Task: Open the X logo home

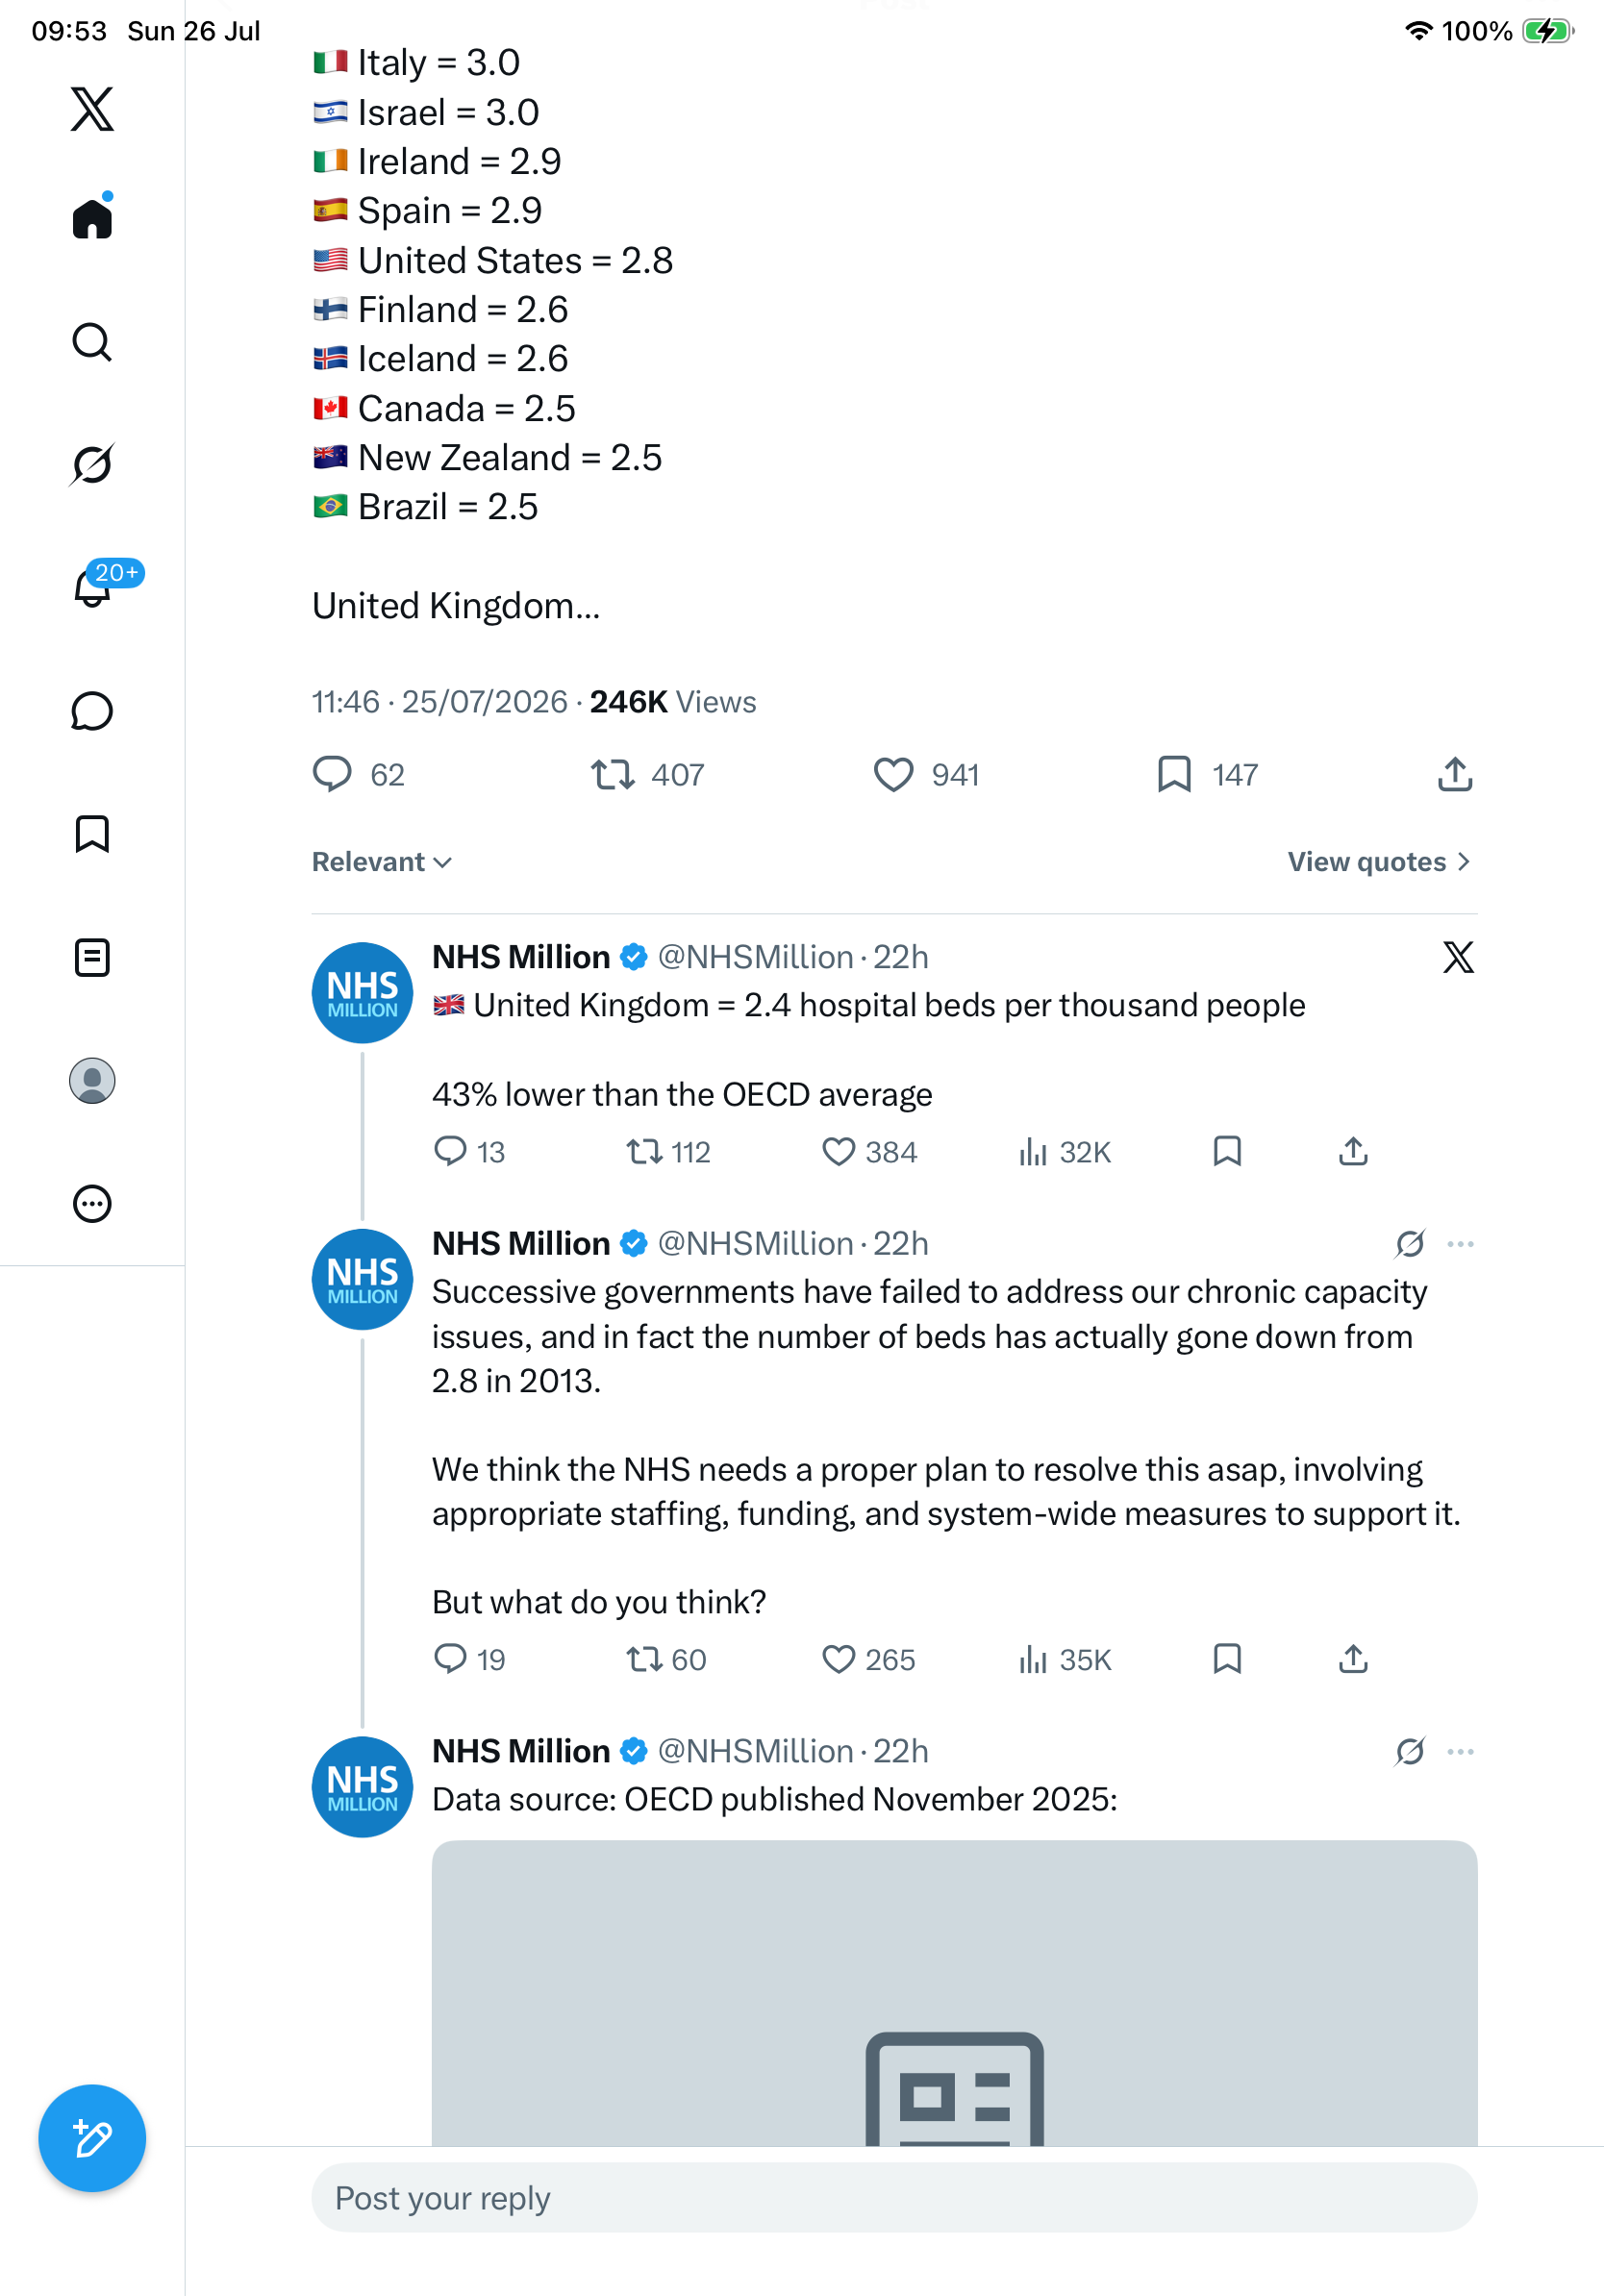Action: click(x=92, y=109)
